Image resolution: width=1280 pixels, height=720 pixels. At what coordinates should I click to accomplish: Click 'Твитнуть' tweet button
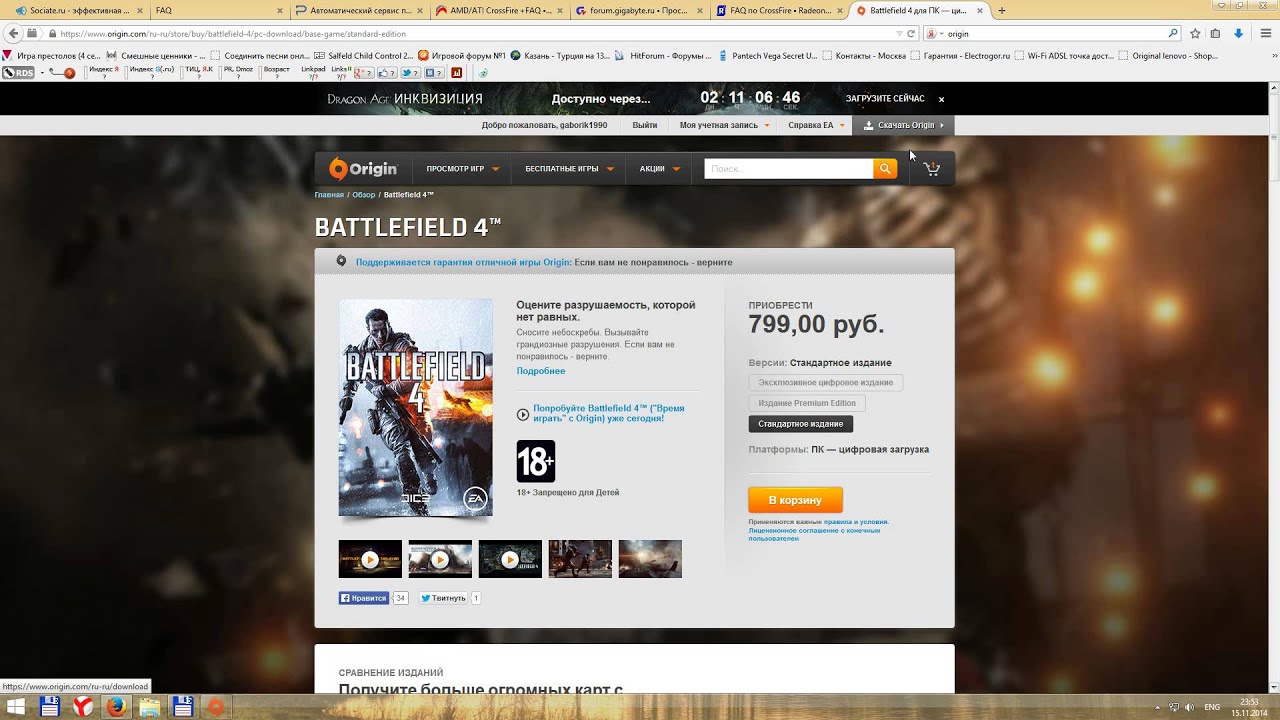(x=443, y=598)
